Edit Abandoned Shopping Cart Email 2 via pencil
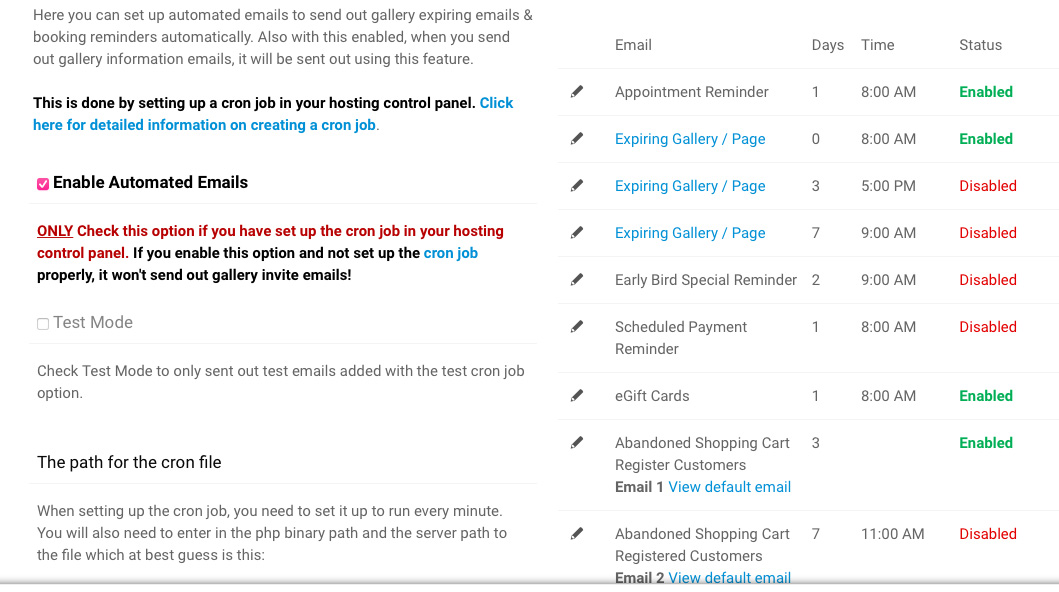 click(577, 534)
